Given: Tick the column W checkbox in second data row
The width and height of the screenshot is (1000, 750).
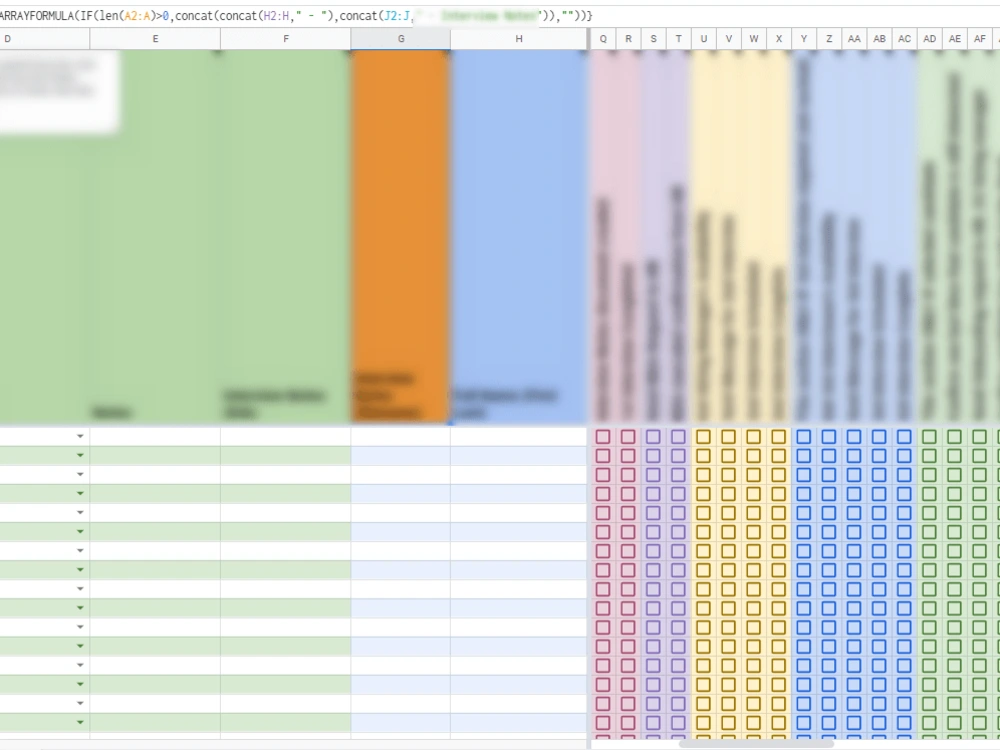Looking at the screenshot, I should (754, 456).
